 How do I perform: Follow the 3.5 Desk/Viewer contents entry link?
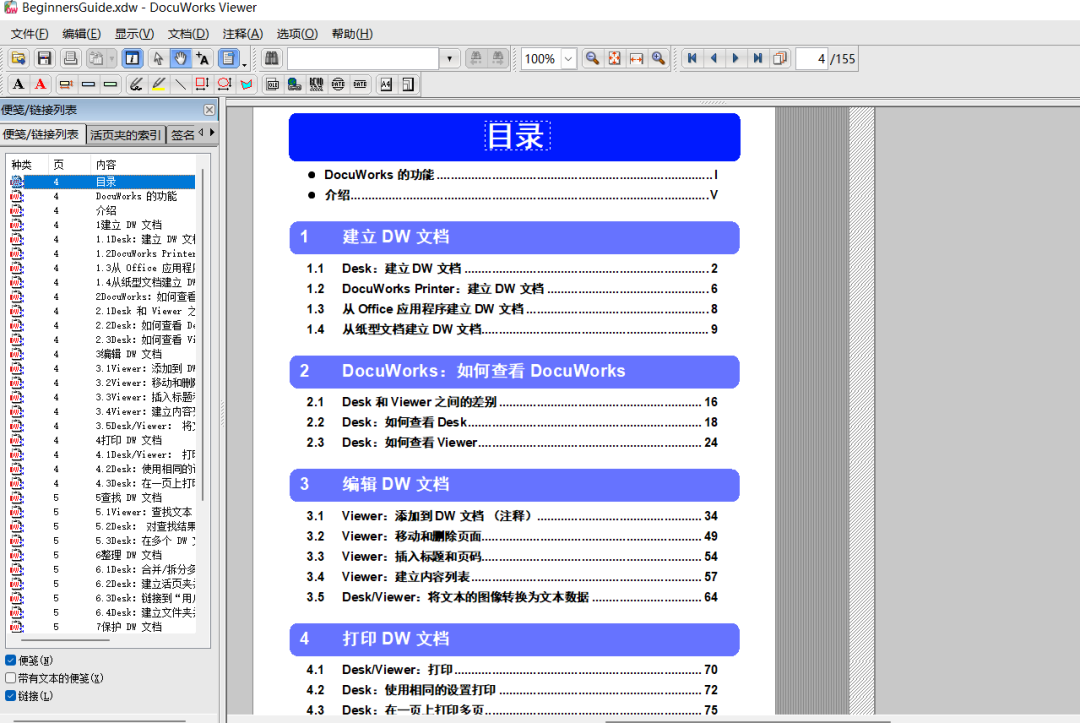(x=512, y=597)
